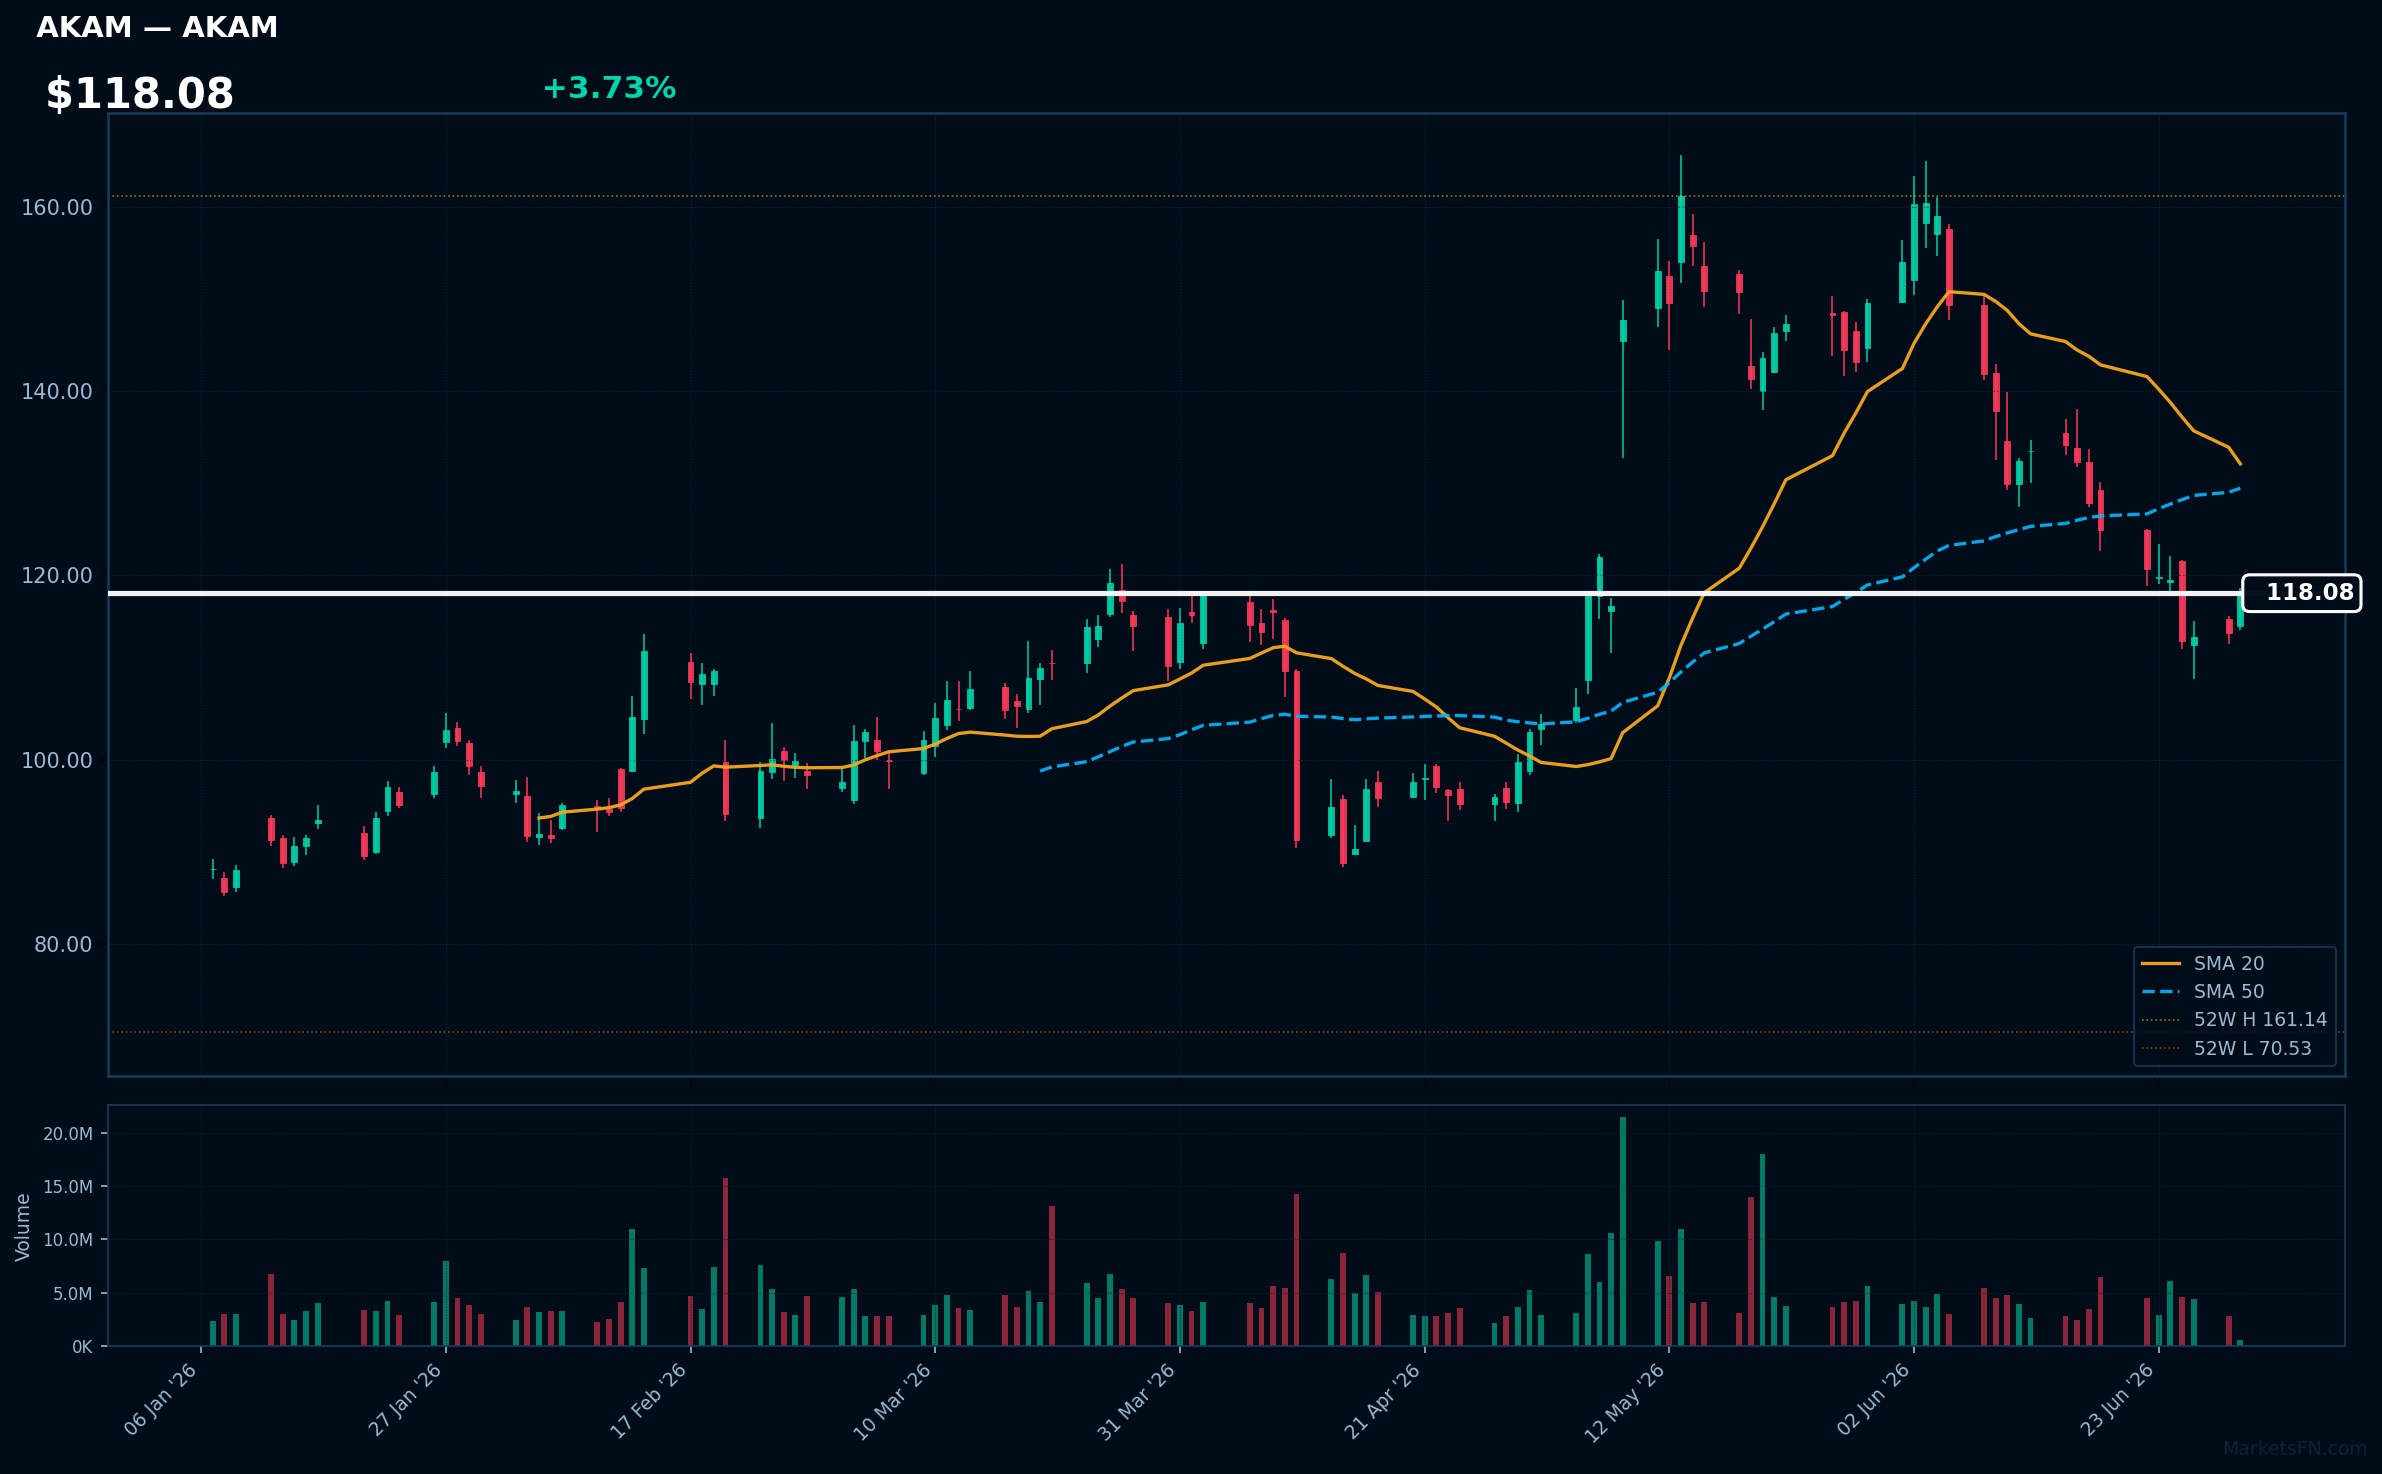Click the 23 Jun '26 date label
Image resolution: width=2382 pixels, height=1474 pixels.
coord(2118,1399)
